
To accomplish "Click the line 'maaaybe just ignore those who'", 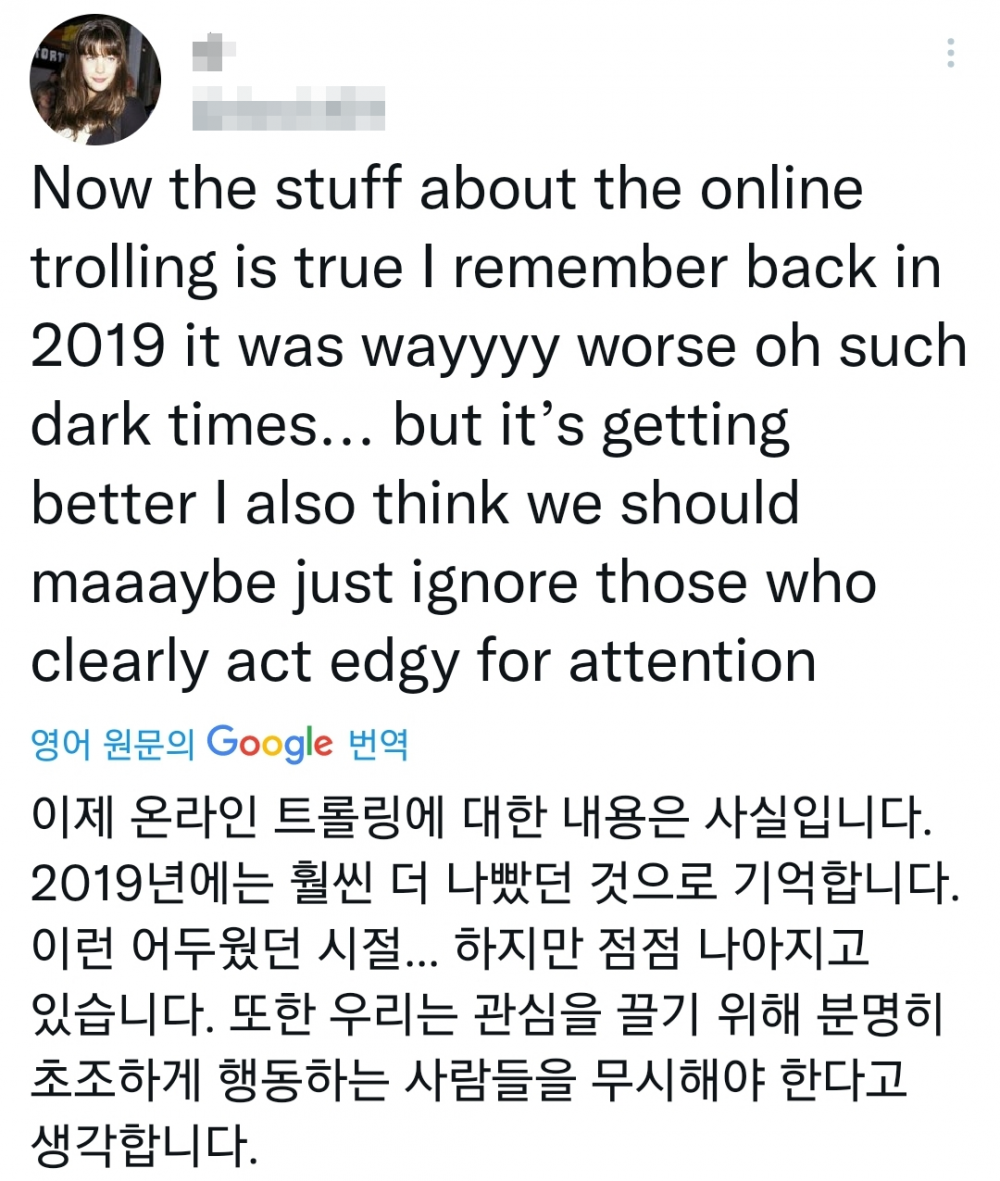I will 454,584.
